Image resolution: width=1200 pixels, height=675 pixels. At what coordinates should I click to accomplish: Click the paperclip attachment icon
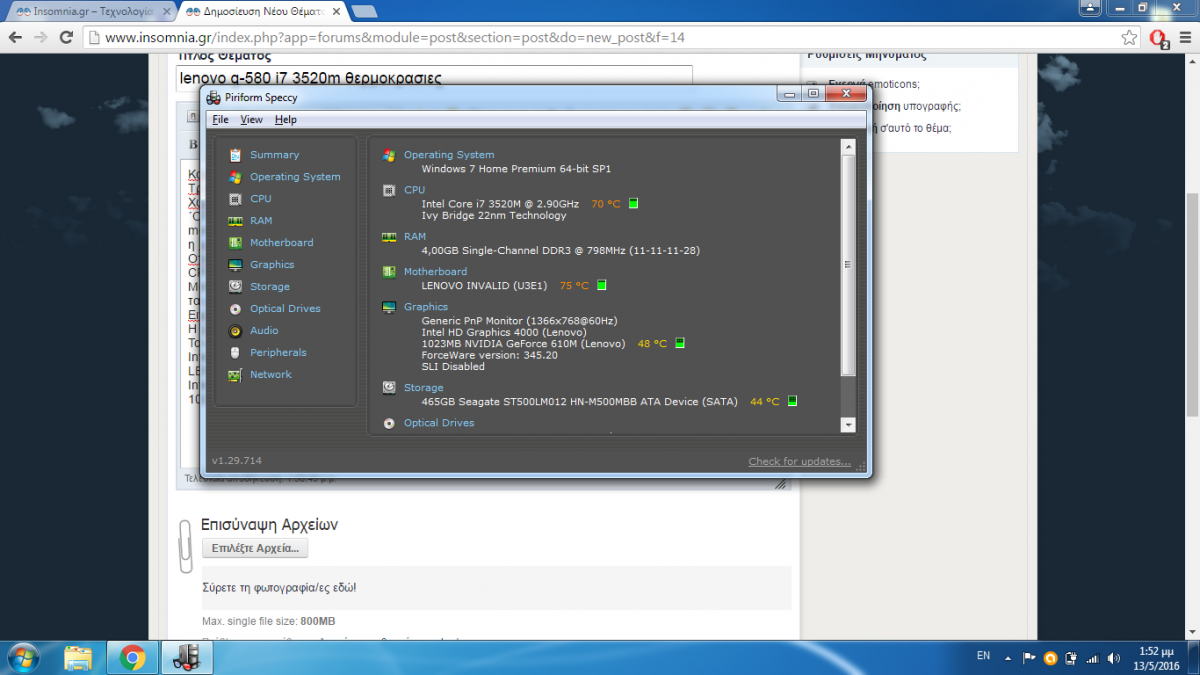coord(185,546)
